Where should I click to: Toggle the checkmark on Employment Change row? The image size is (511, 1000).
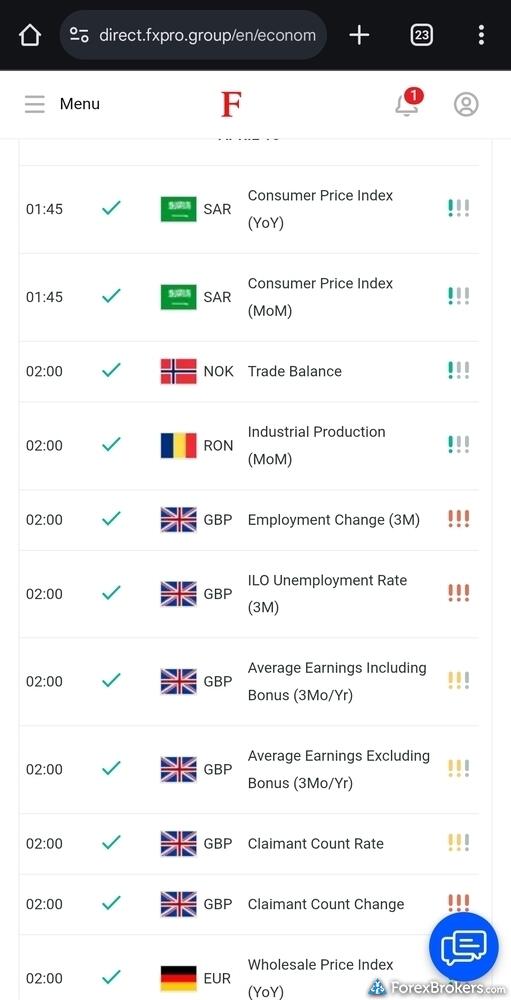point(111,519)
